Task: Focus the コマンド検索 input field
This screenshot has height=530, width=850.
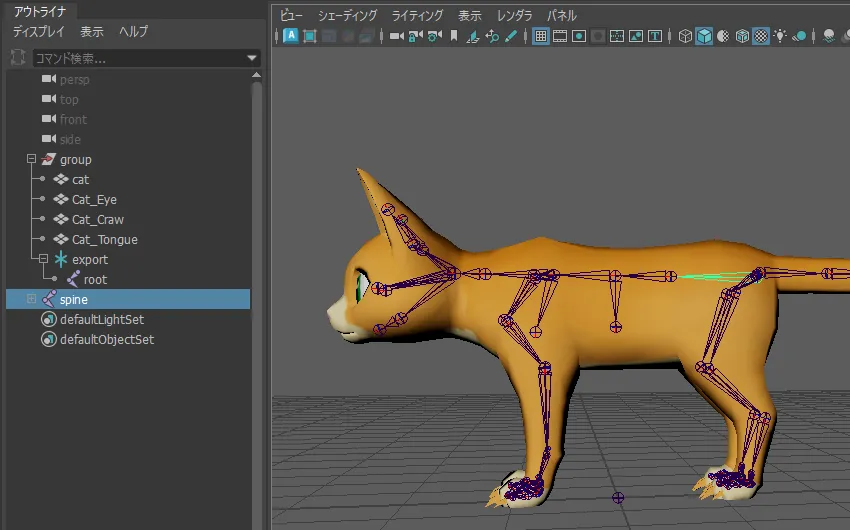Action: tap(146, 58)
